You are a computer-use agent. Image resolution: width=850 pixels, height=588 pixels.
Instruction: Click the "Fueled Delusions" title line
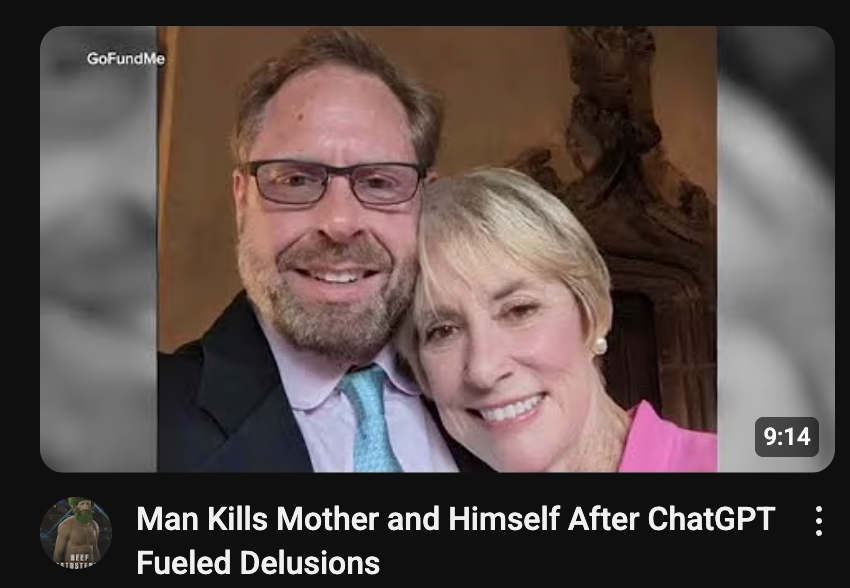[258, 563]
